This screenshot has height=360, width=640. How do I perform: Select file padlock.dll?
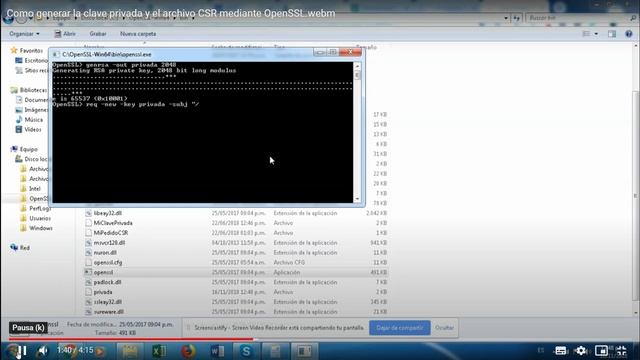click(107, 282)
